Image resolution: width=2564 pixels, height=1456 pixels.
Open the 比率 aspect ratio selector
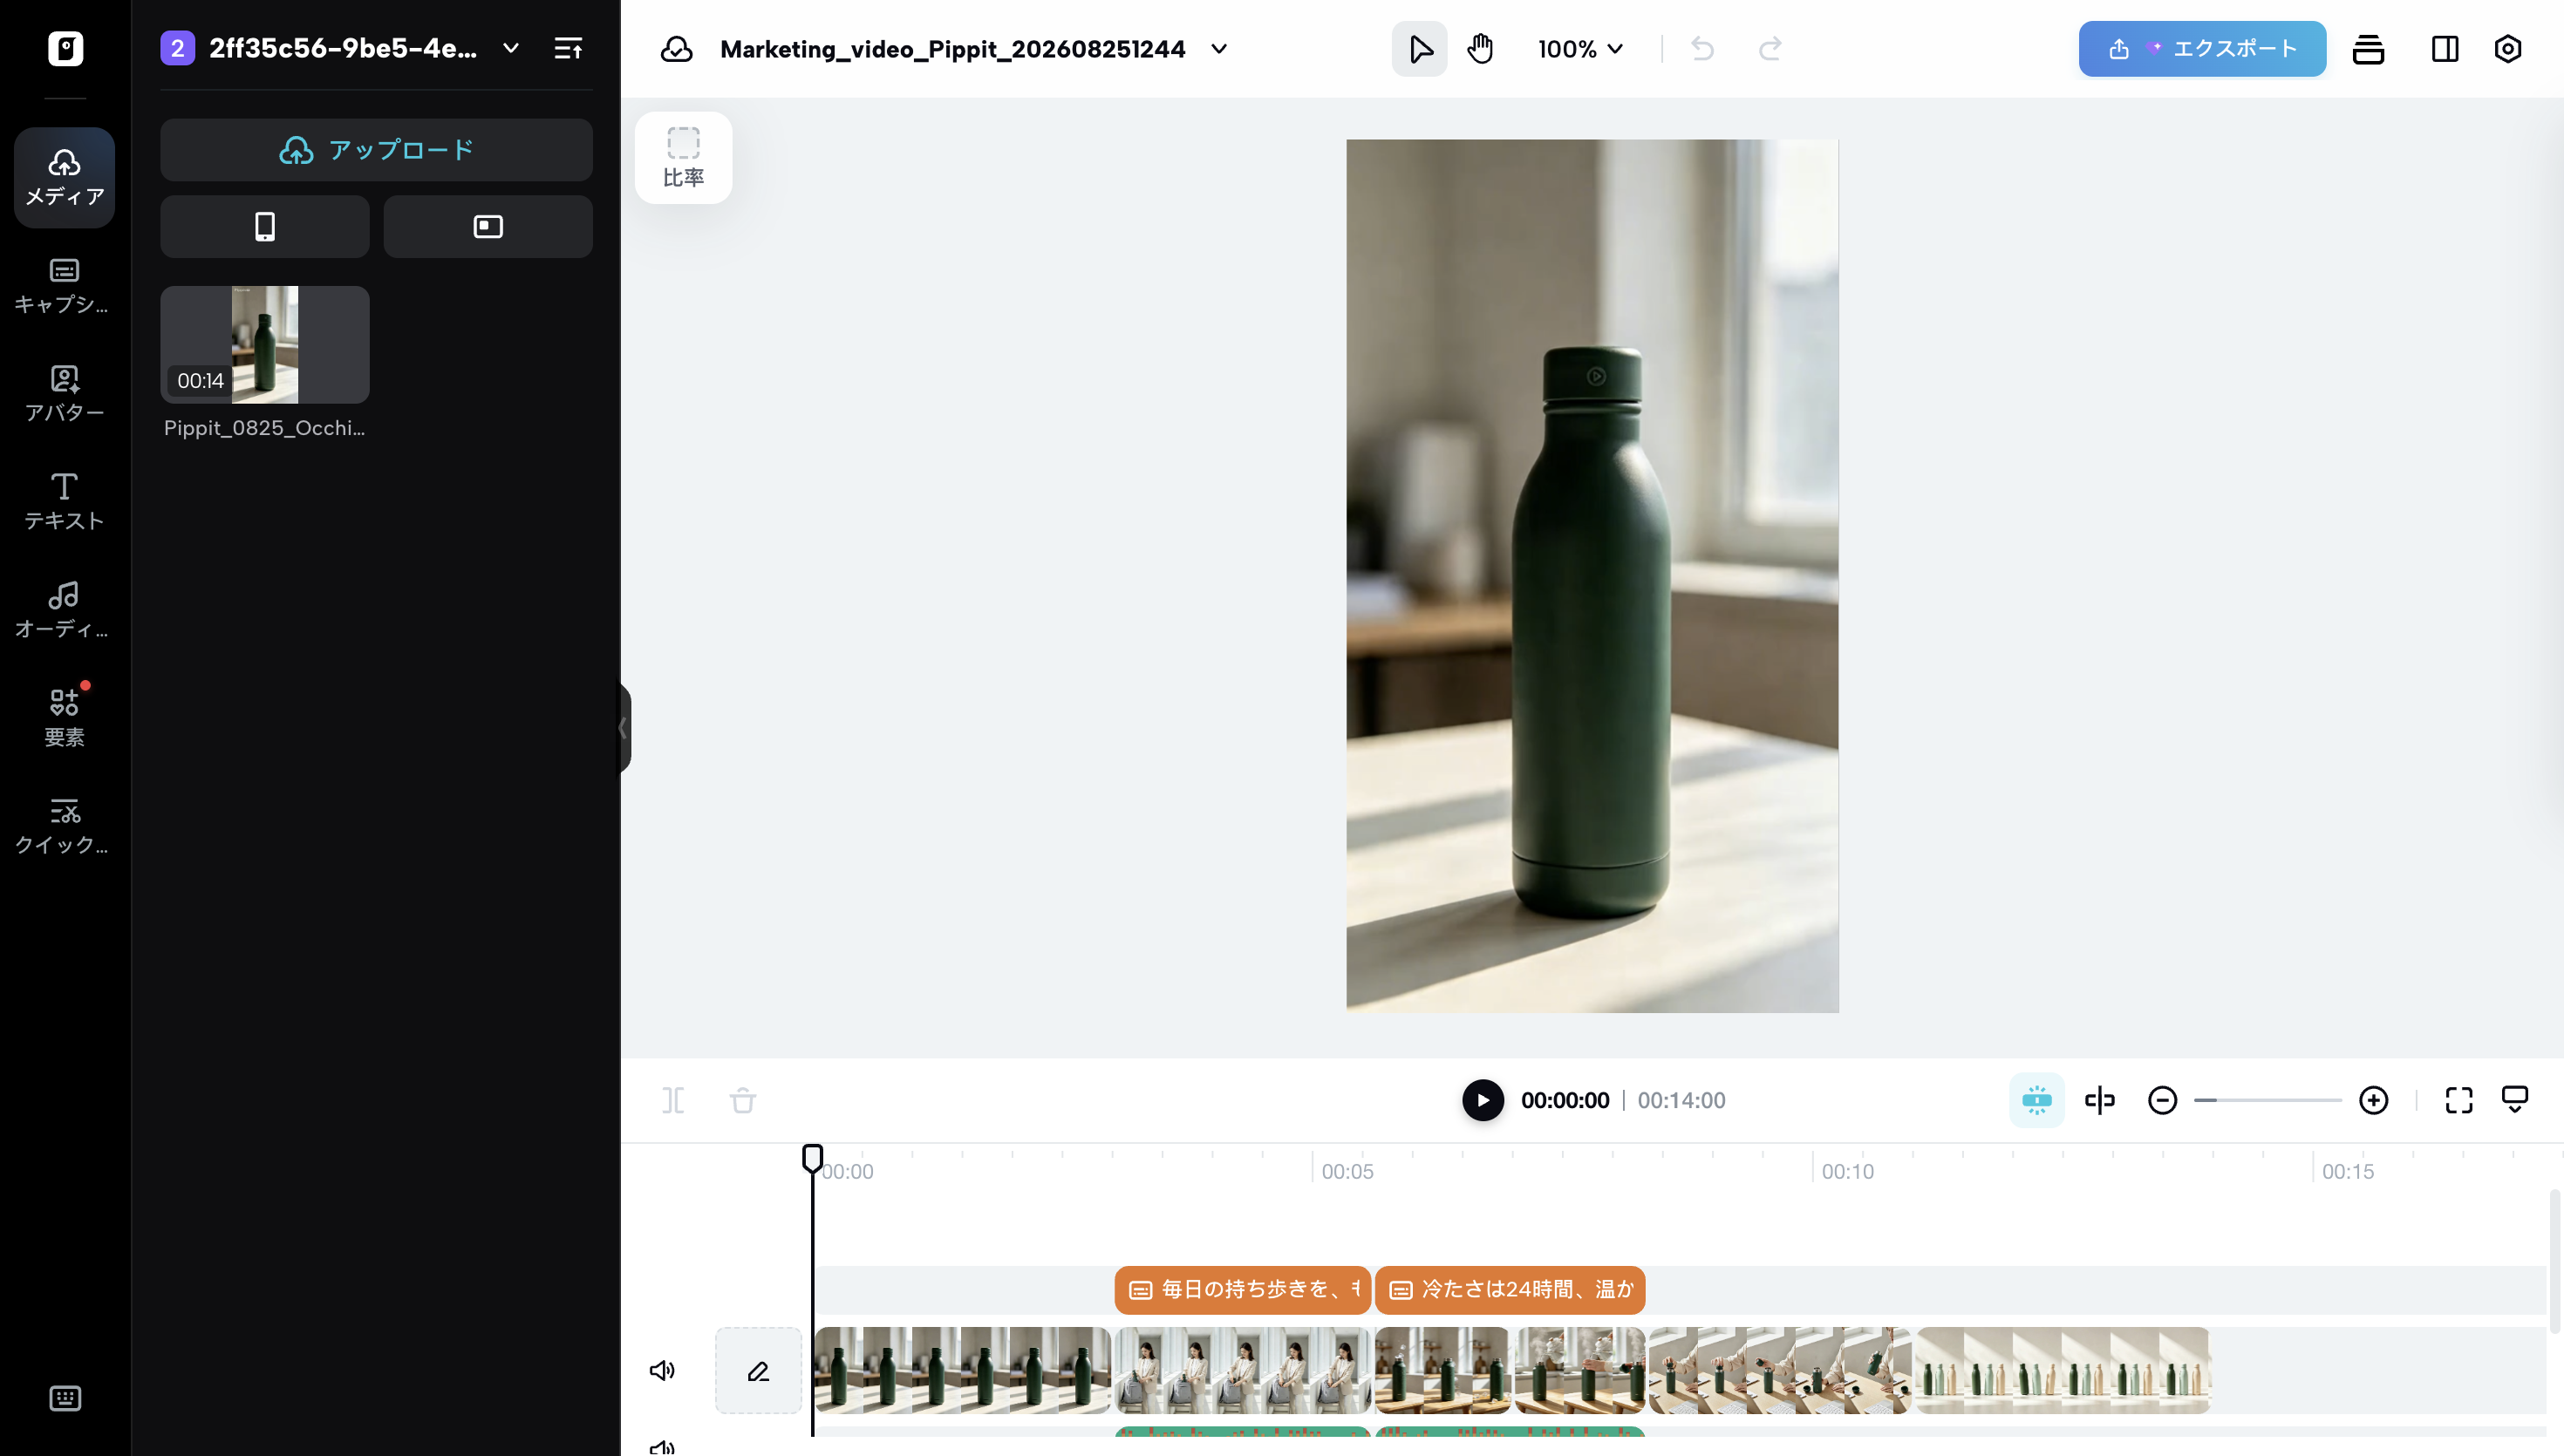click(x=684, y=158)
